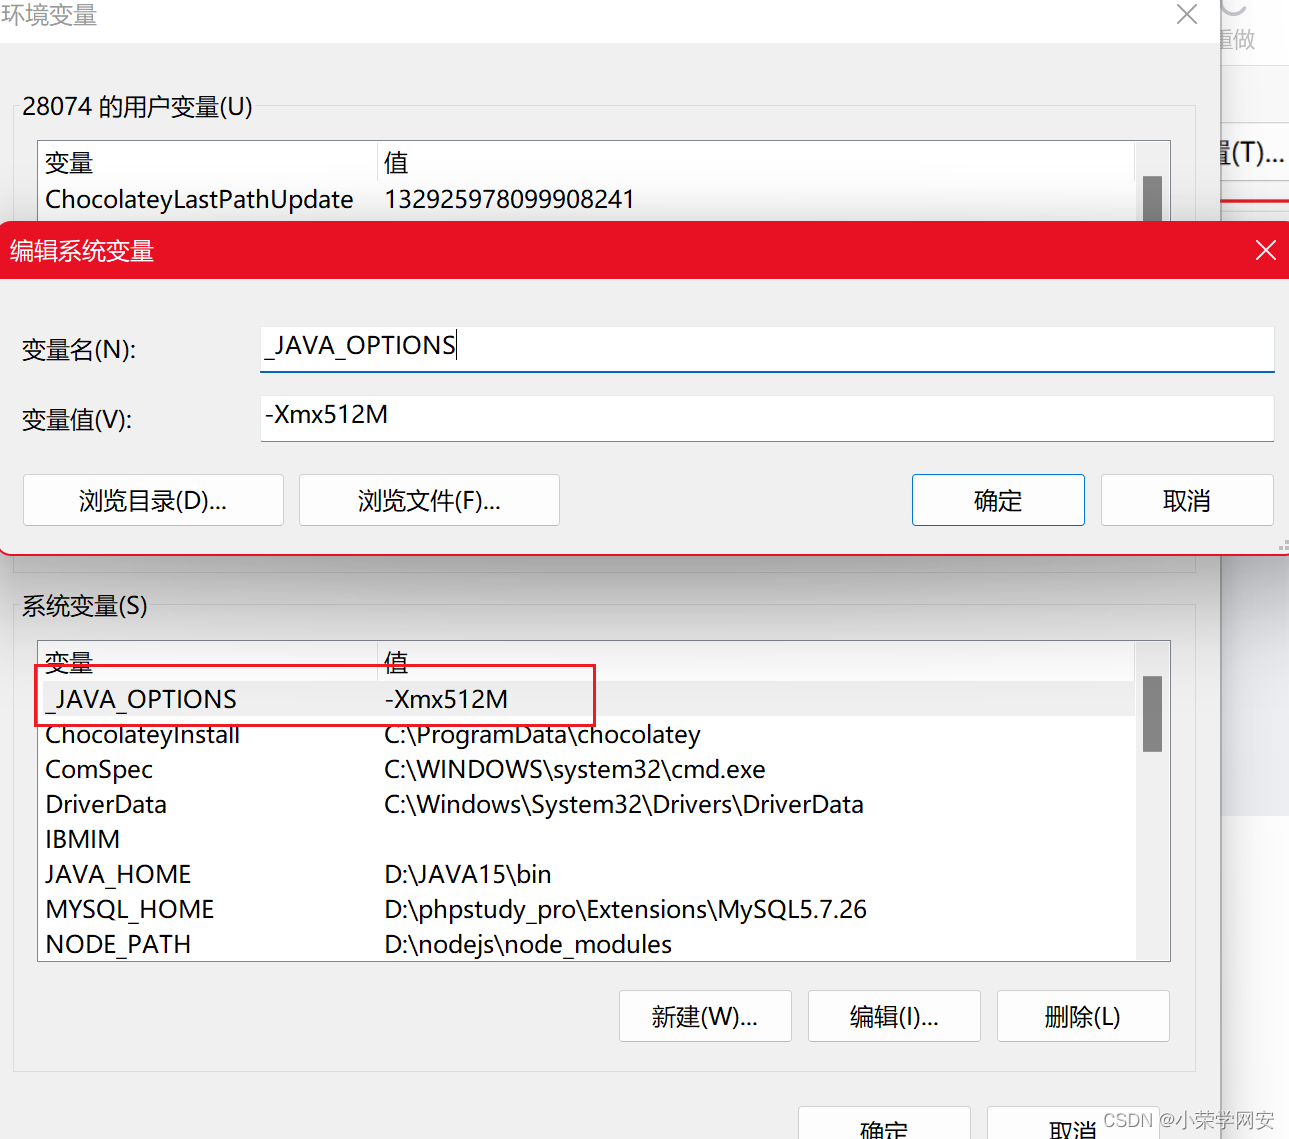
Task: Click value C:\Windows\System32\Drivers\DriverData
Action: tap(624, 804)
